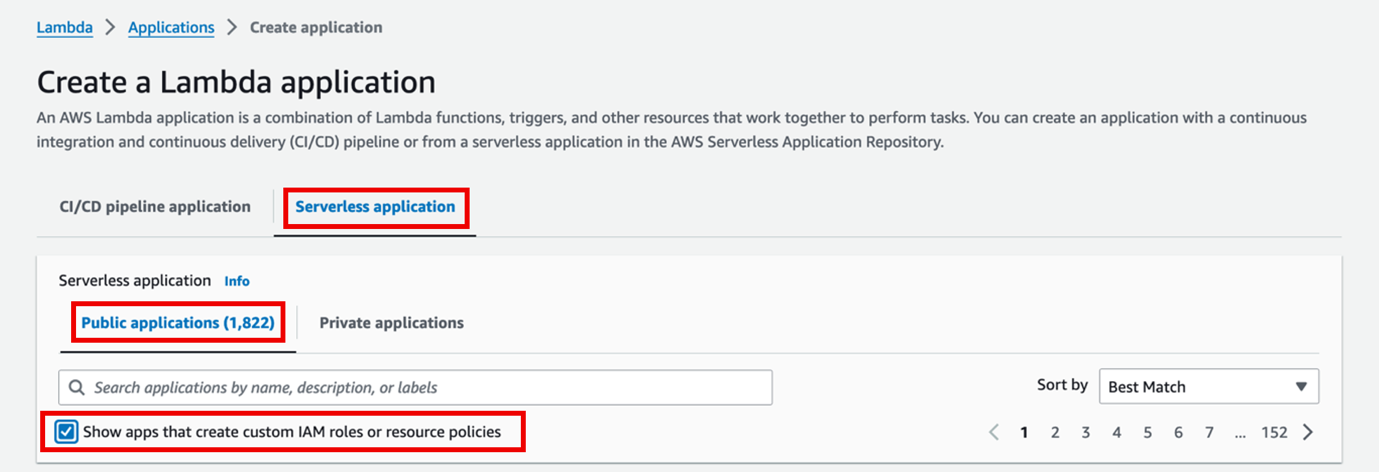
Task: Go to page 4 of results
Action: (x=1117, y=433)
